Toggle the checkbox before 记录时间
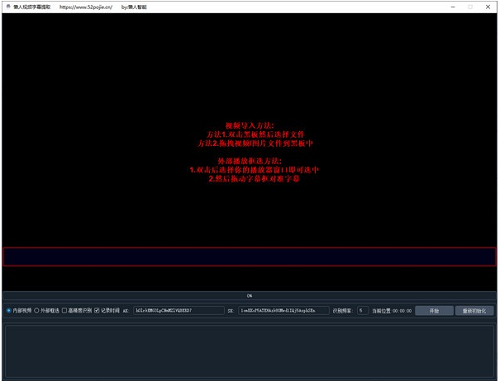This screenshot has width=500, height=381. pyautogui.click(x=97, y=311)
